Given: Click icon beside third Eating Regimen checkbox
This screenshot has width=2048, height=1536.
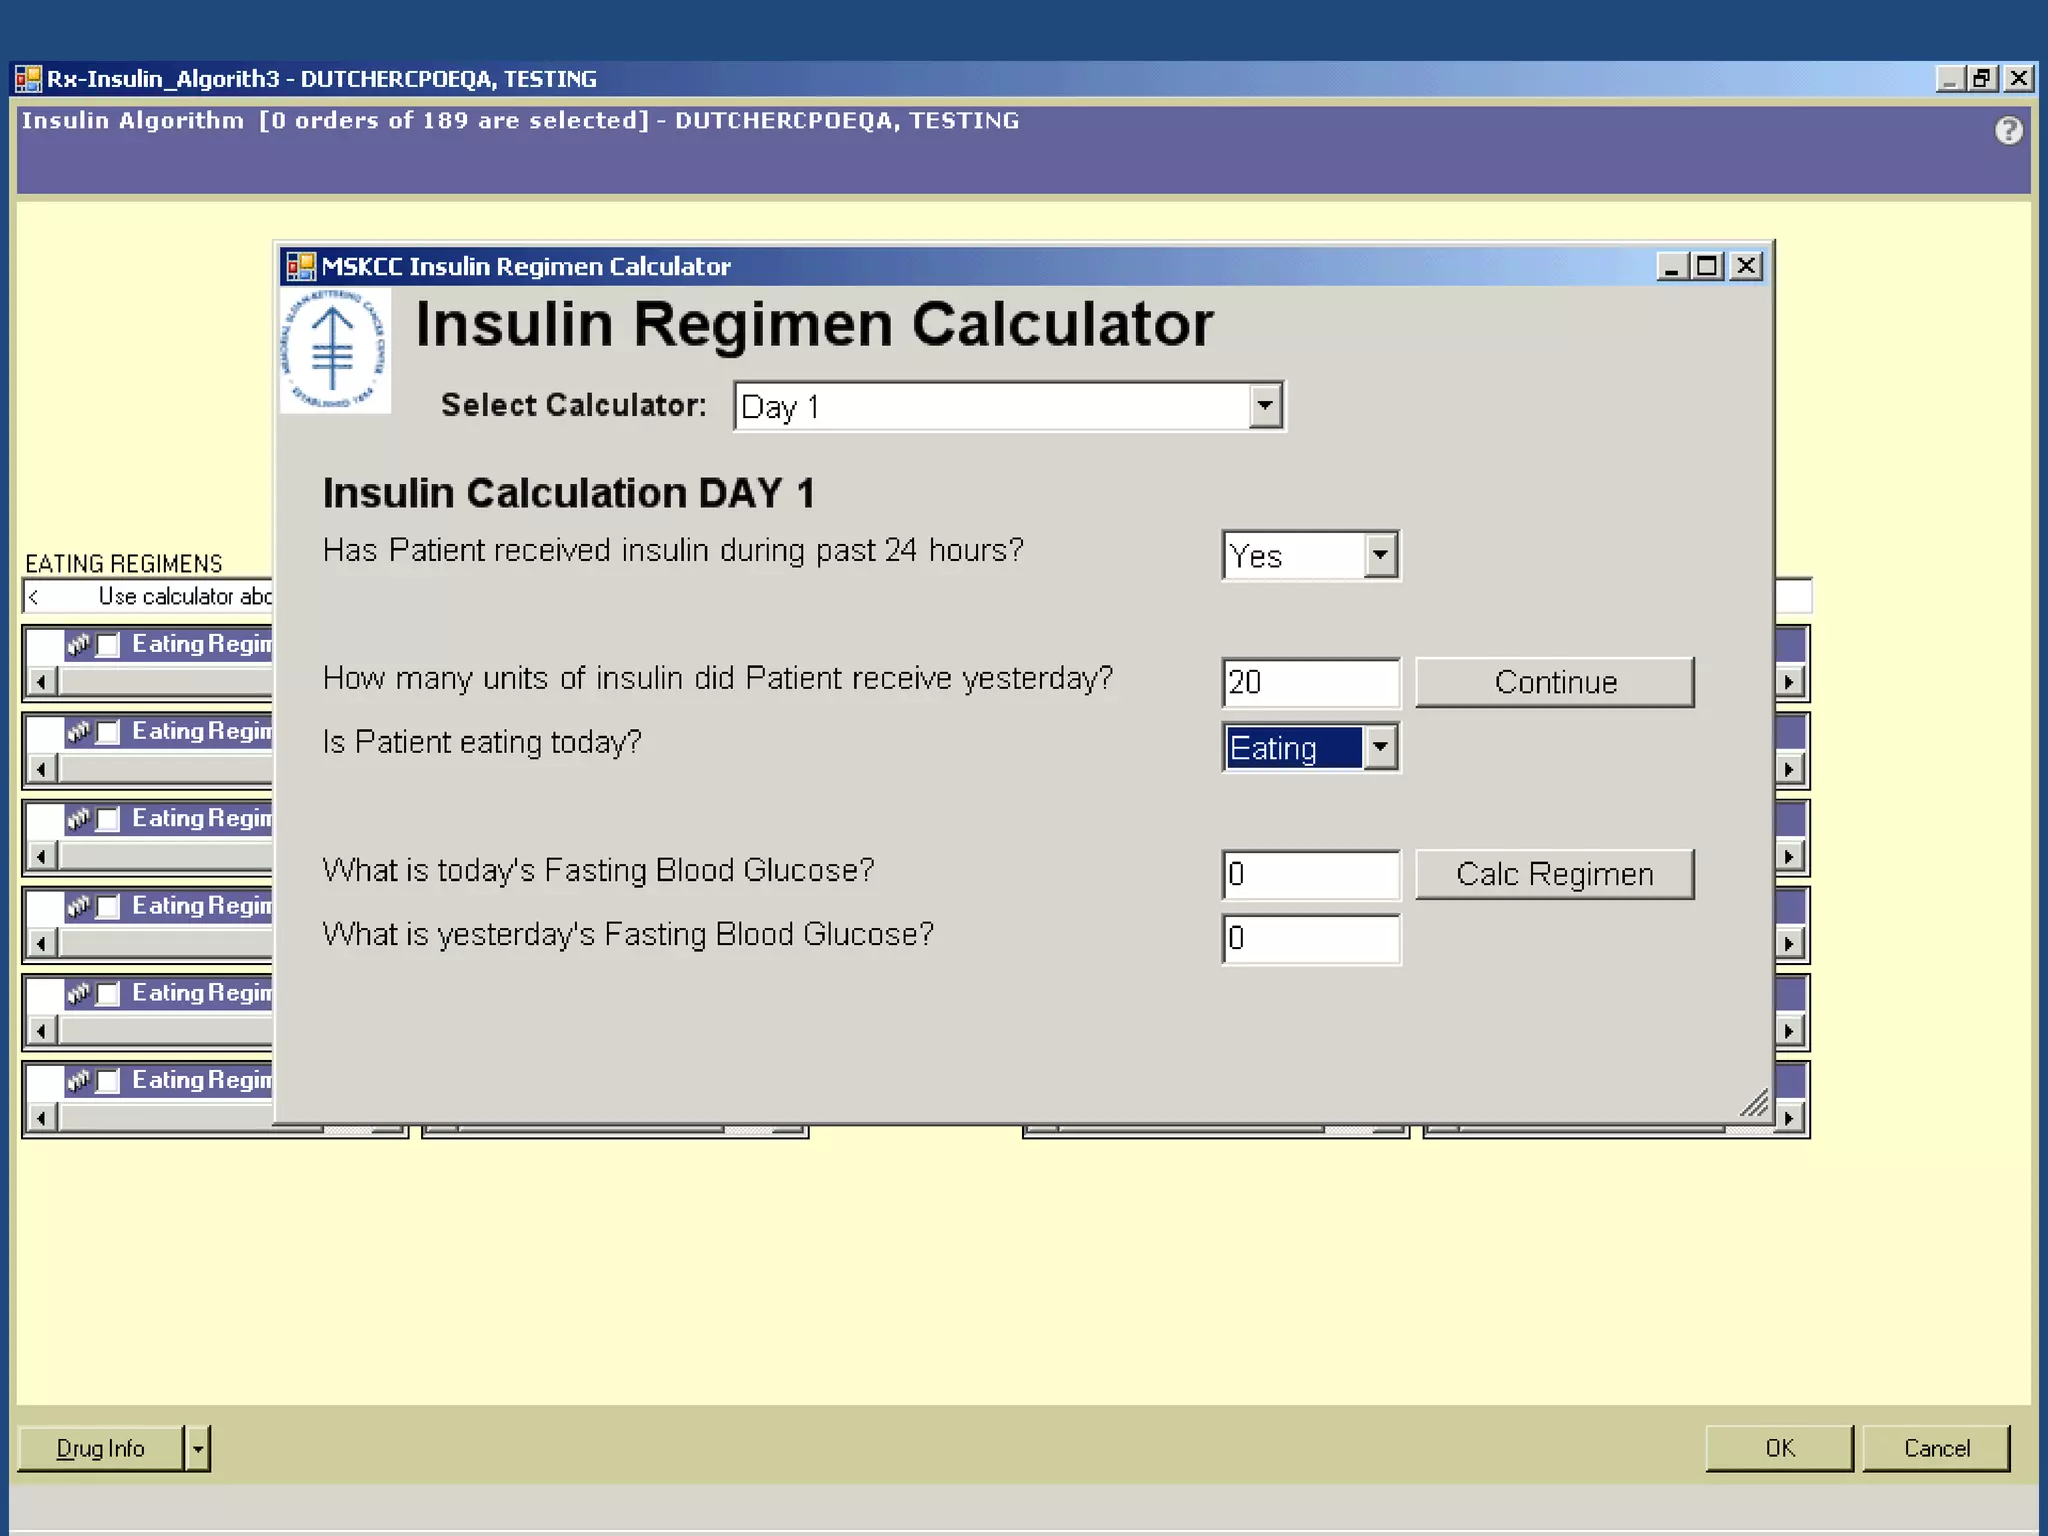Looking at the screenshot, I should pyautogui.click(x=78, y=818).
